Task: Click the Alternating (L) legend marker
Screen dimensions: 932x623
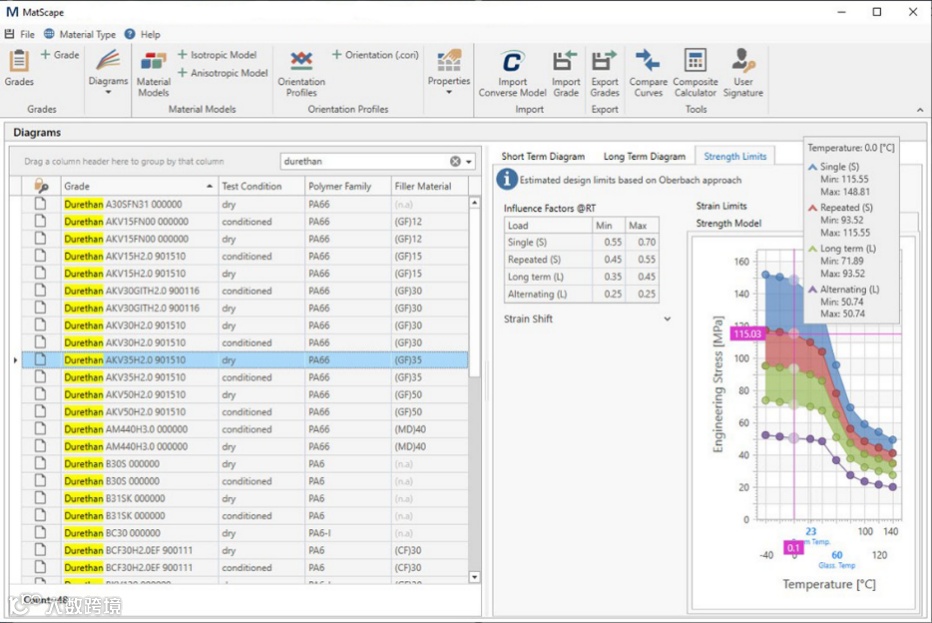Action: coord(813,290)
